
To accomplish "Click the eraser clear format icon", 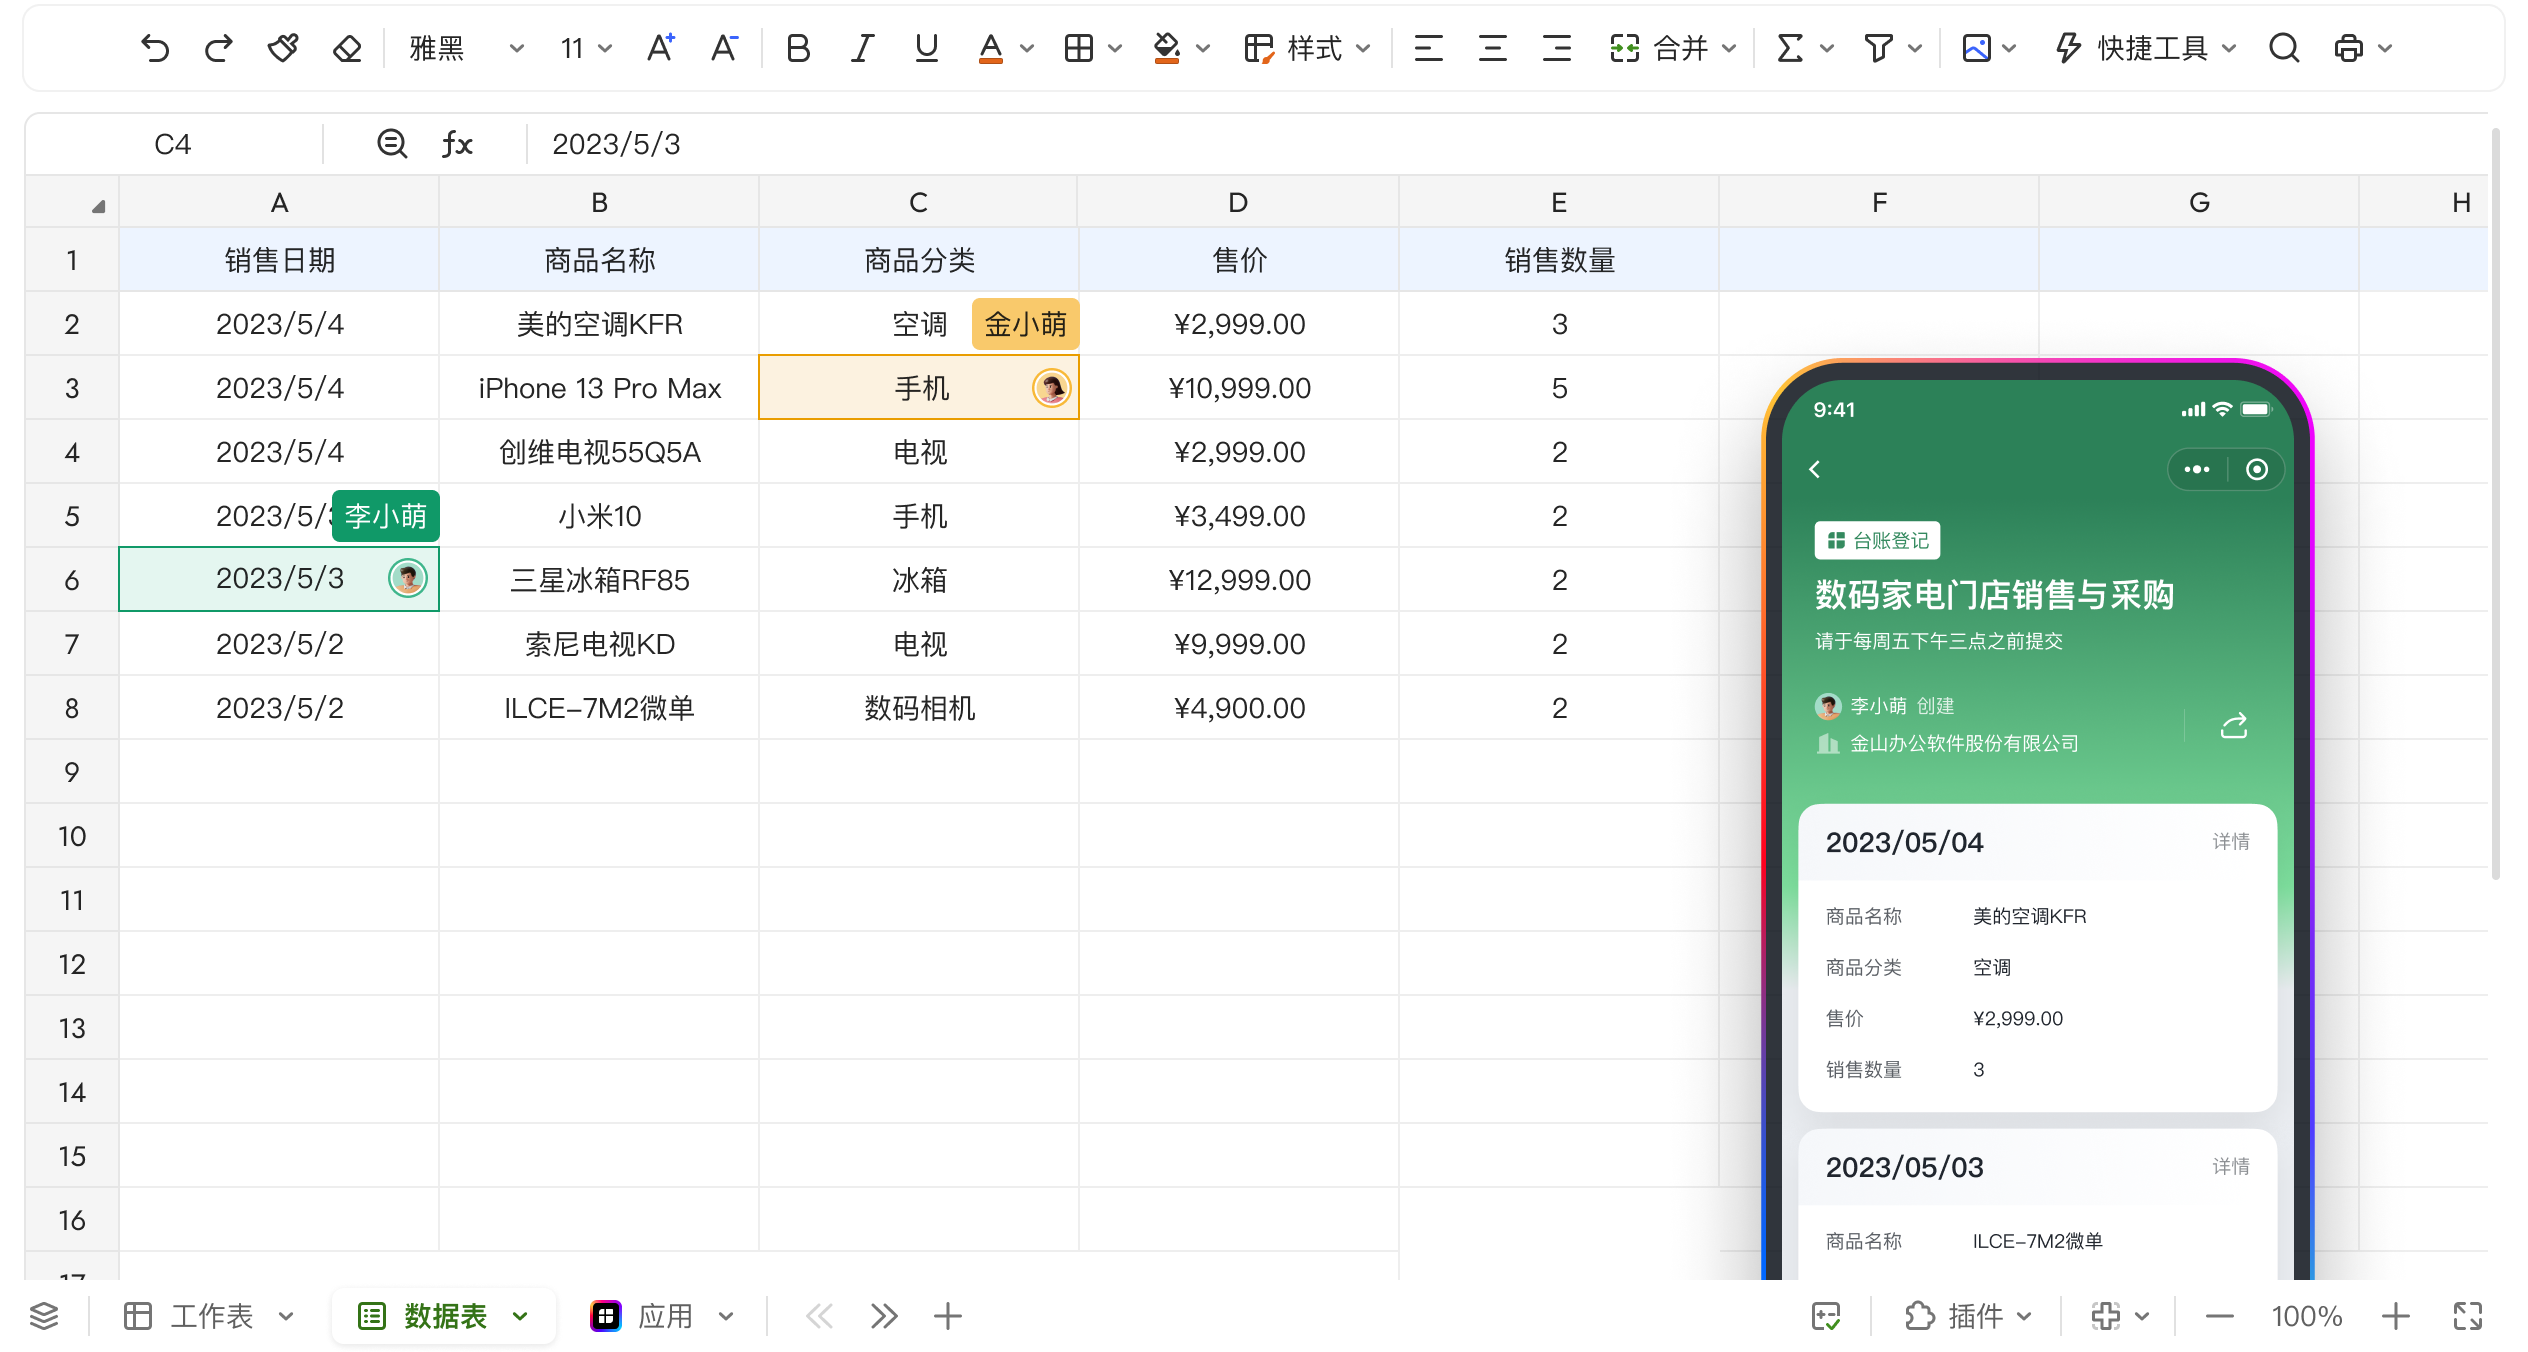I will [347, 48].
